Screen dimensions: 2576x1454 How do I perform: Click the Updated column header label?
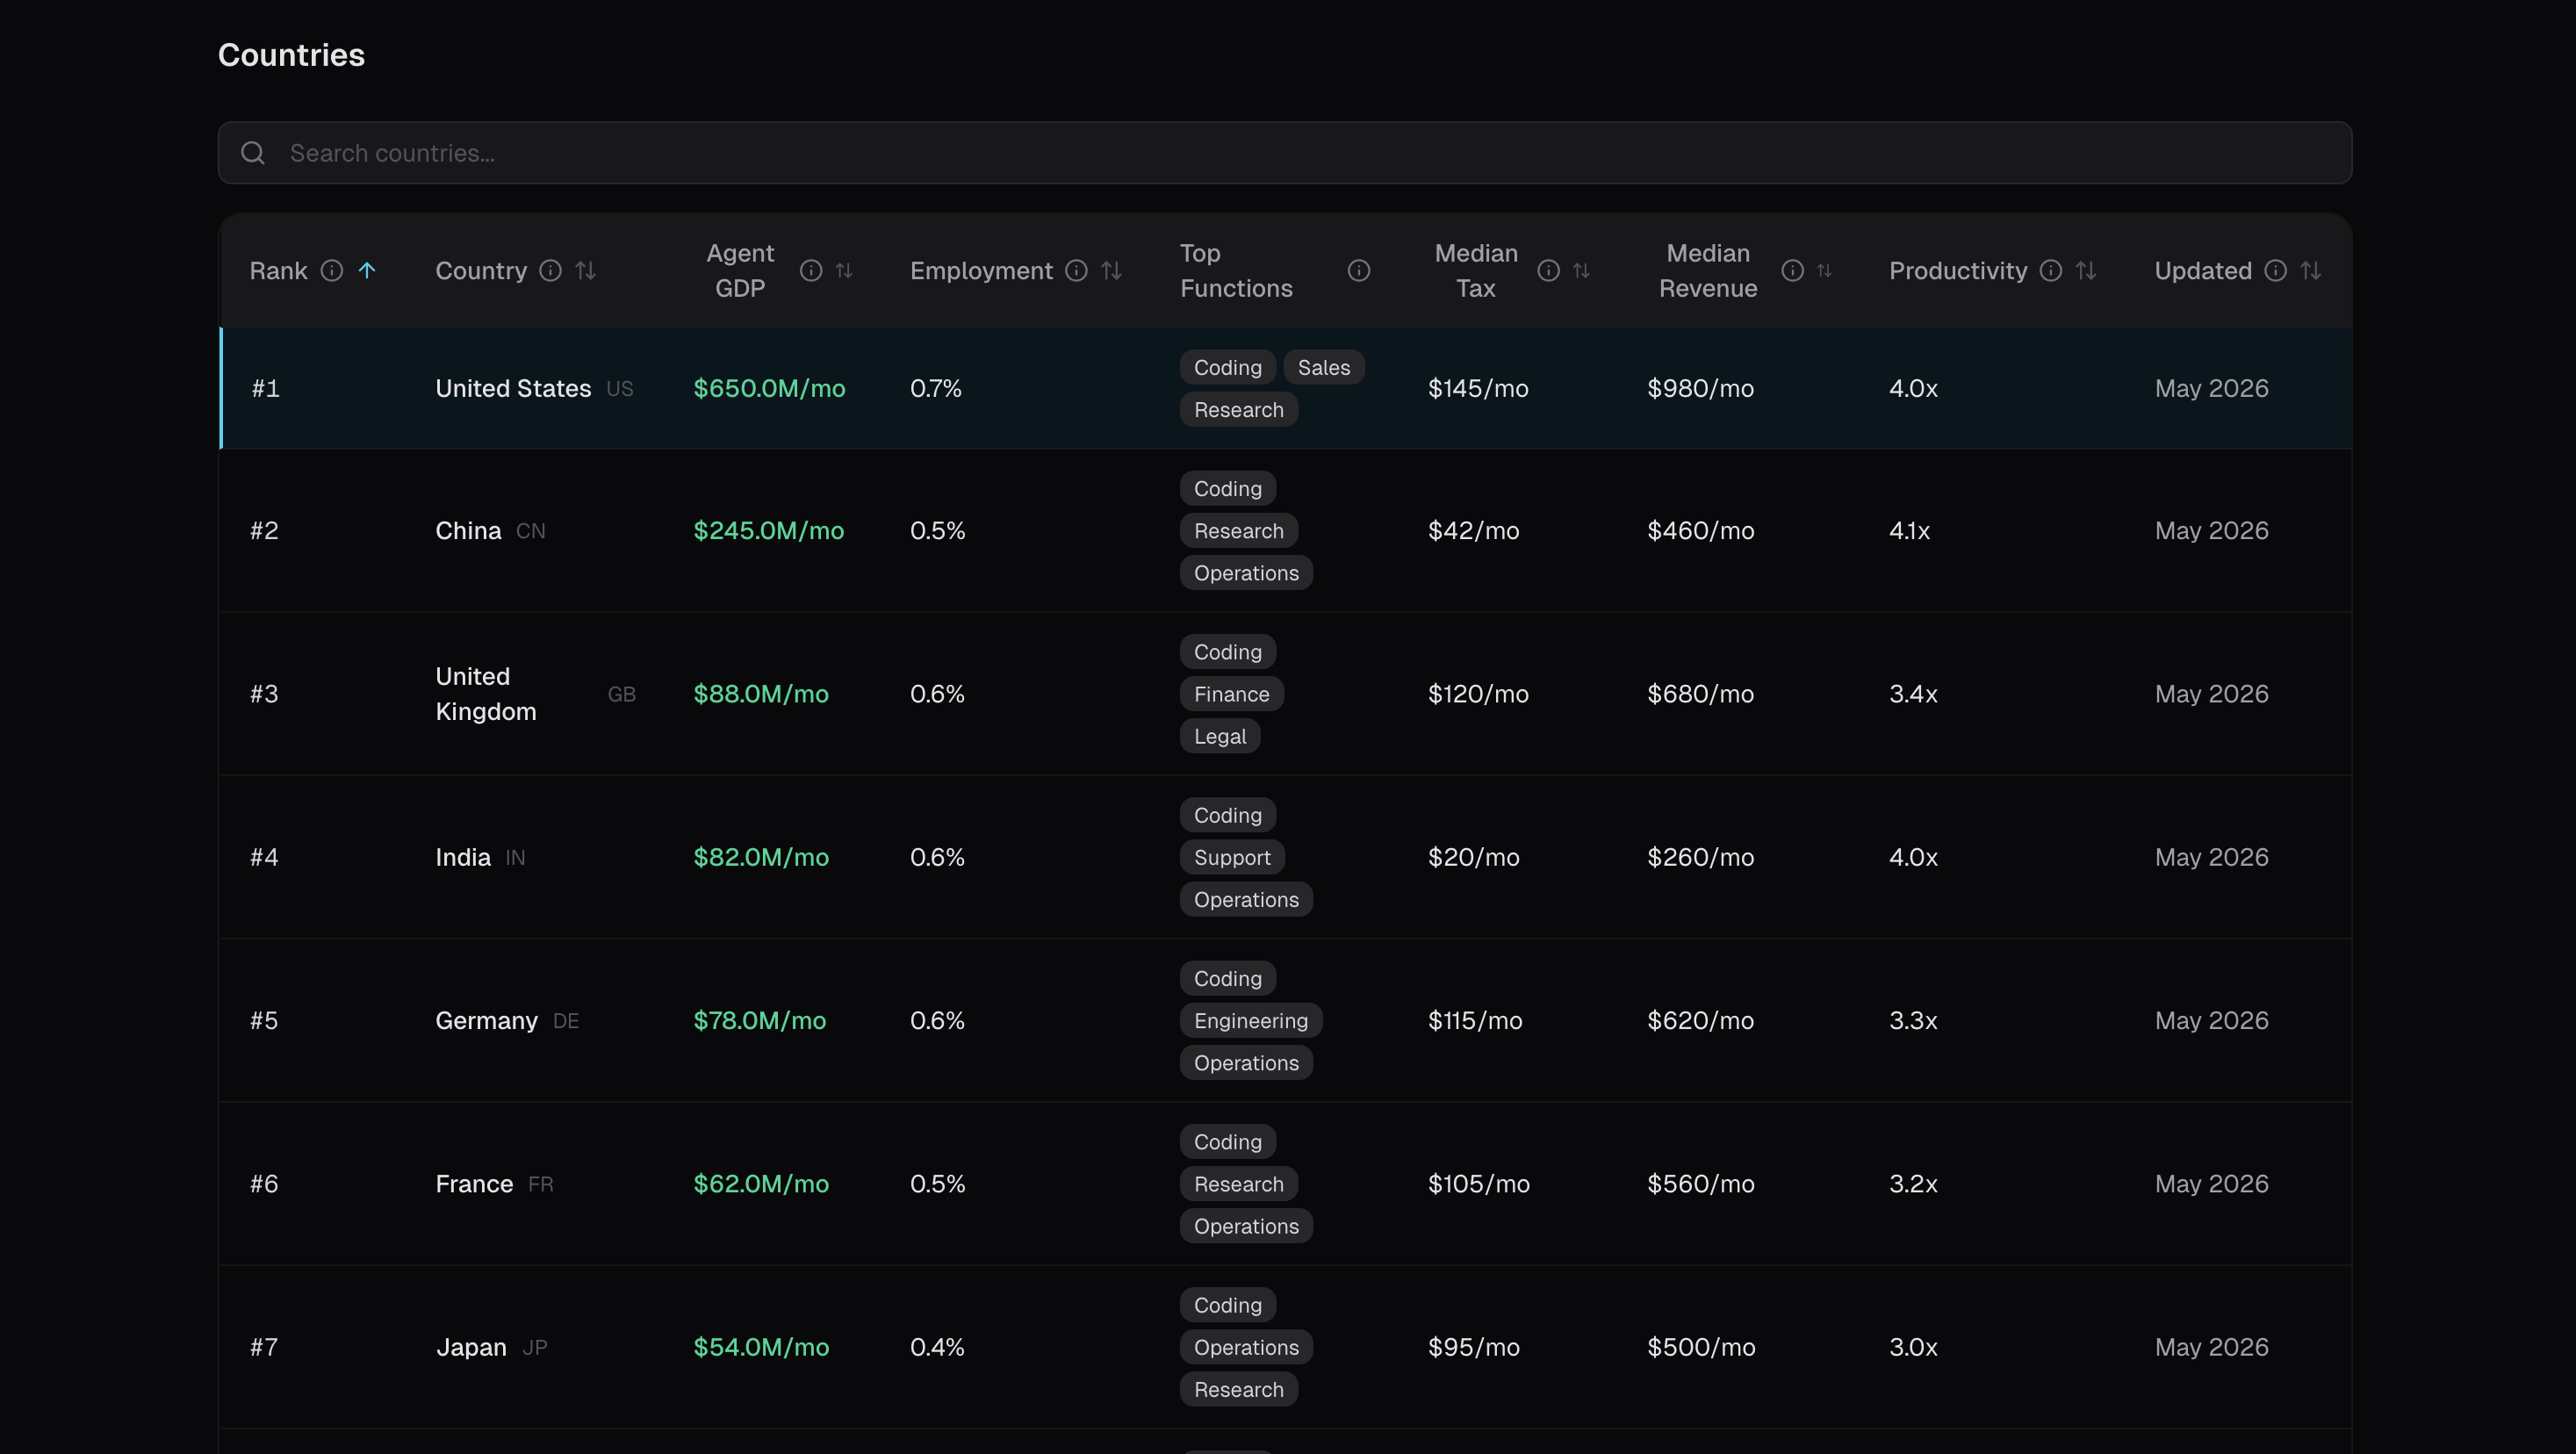pyautogui.click(x=2203, y=271)
